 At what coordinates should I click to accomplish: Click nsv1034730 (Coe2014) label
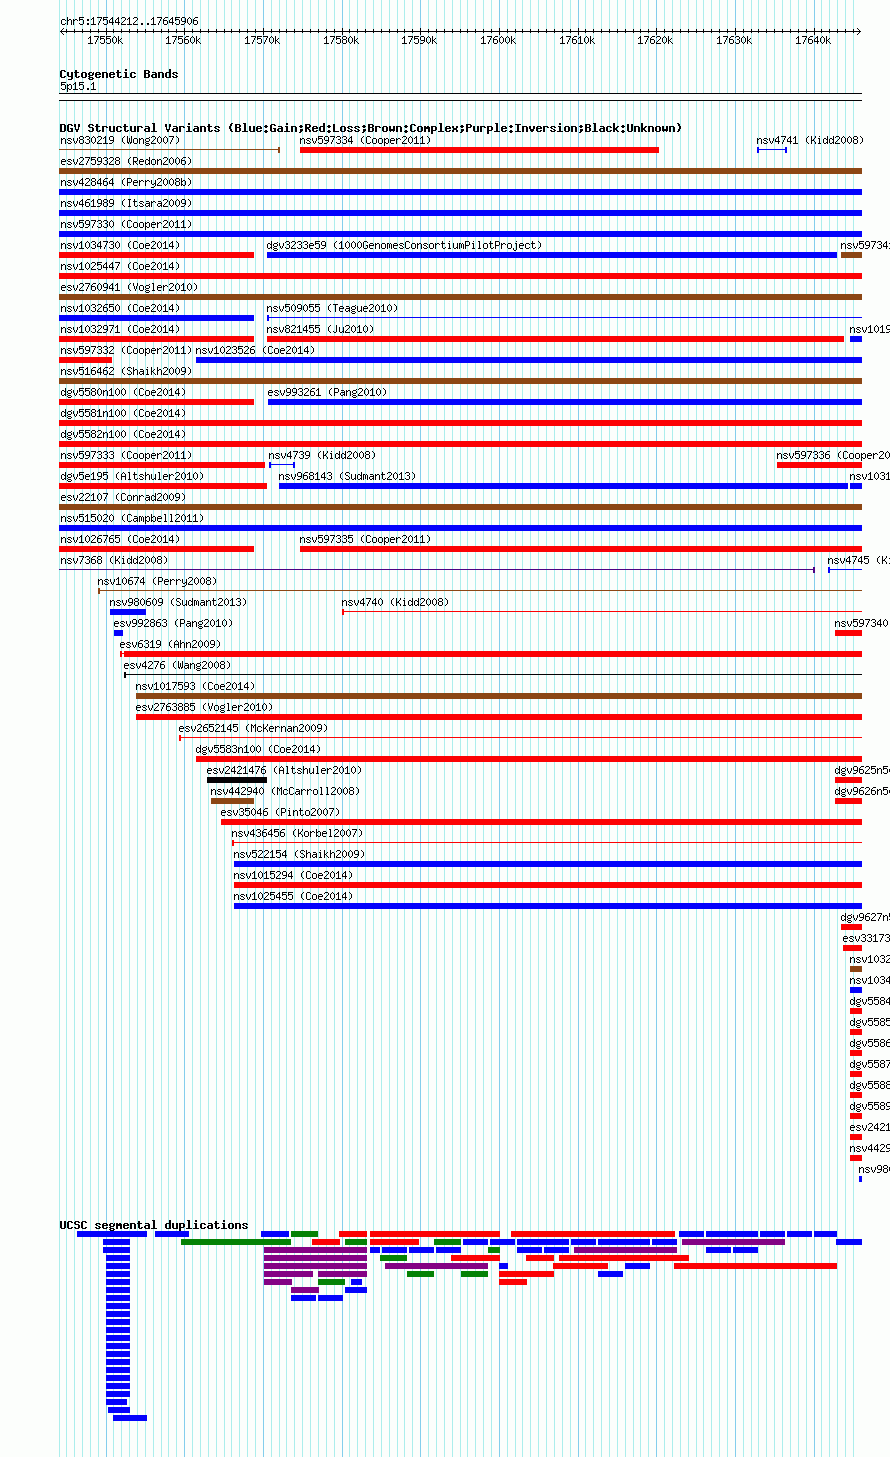pos(120,245)
